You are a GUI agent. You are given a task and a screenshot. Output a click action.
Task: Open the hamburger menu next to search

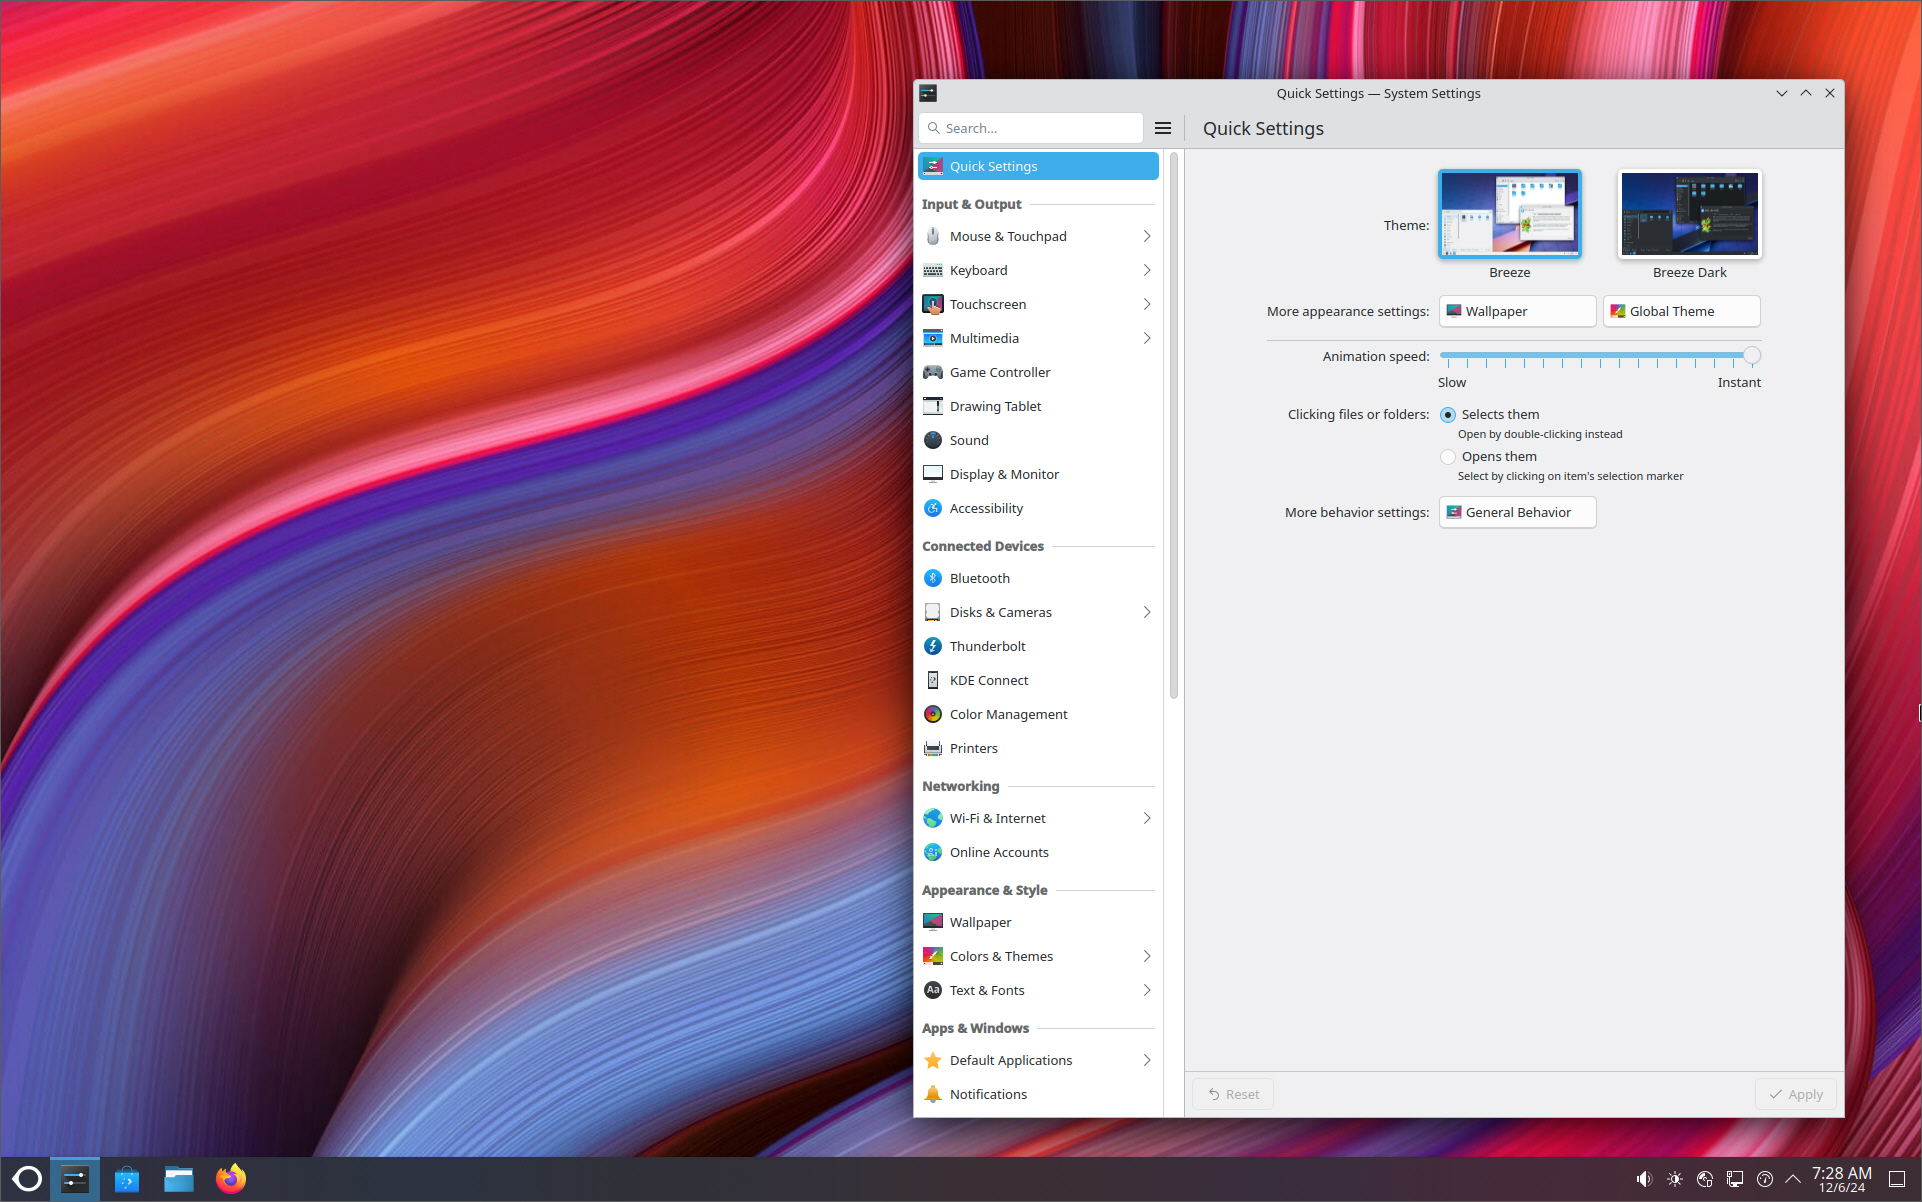[1162, 128]
